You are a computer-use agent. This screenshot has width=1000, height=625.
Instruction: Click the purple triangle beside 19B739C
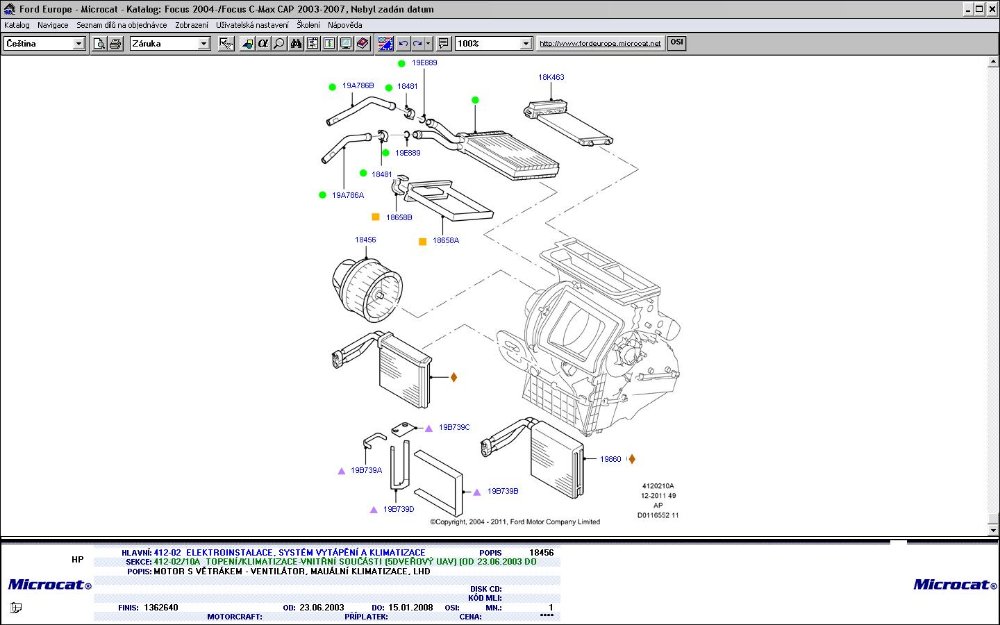(x=429, y=427)
